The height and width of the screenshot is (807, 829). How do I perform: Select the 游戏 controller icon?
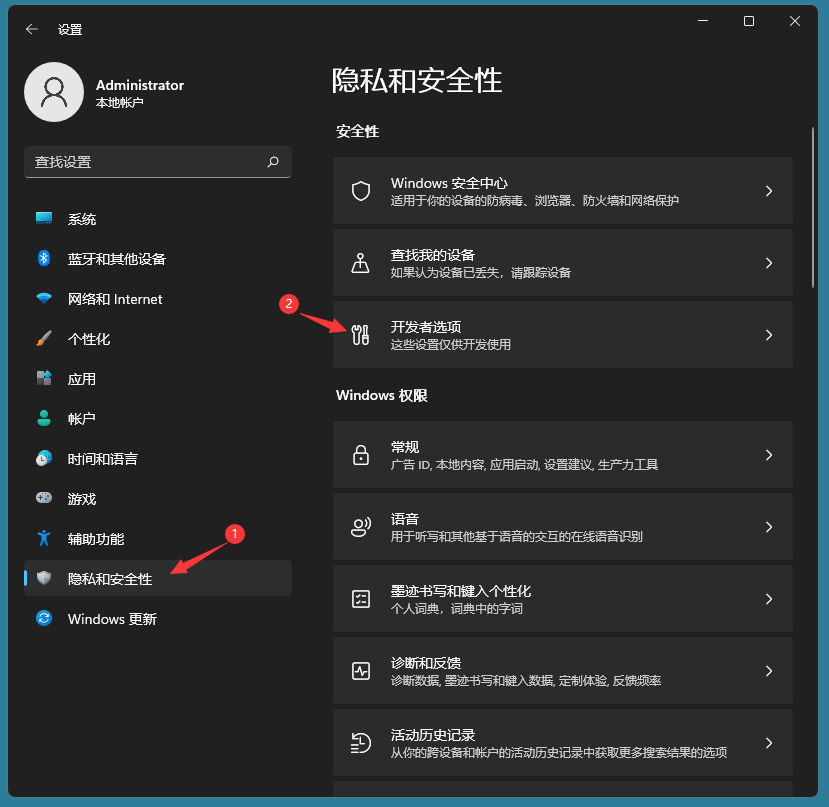[44, 498]
